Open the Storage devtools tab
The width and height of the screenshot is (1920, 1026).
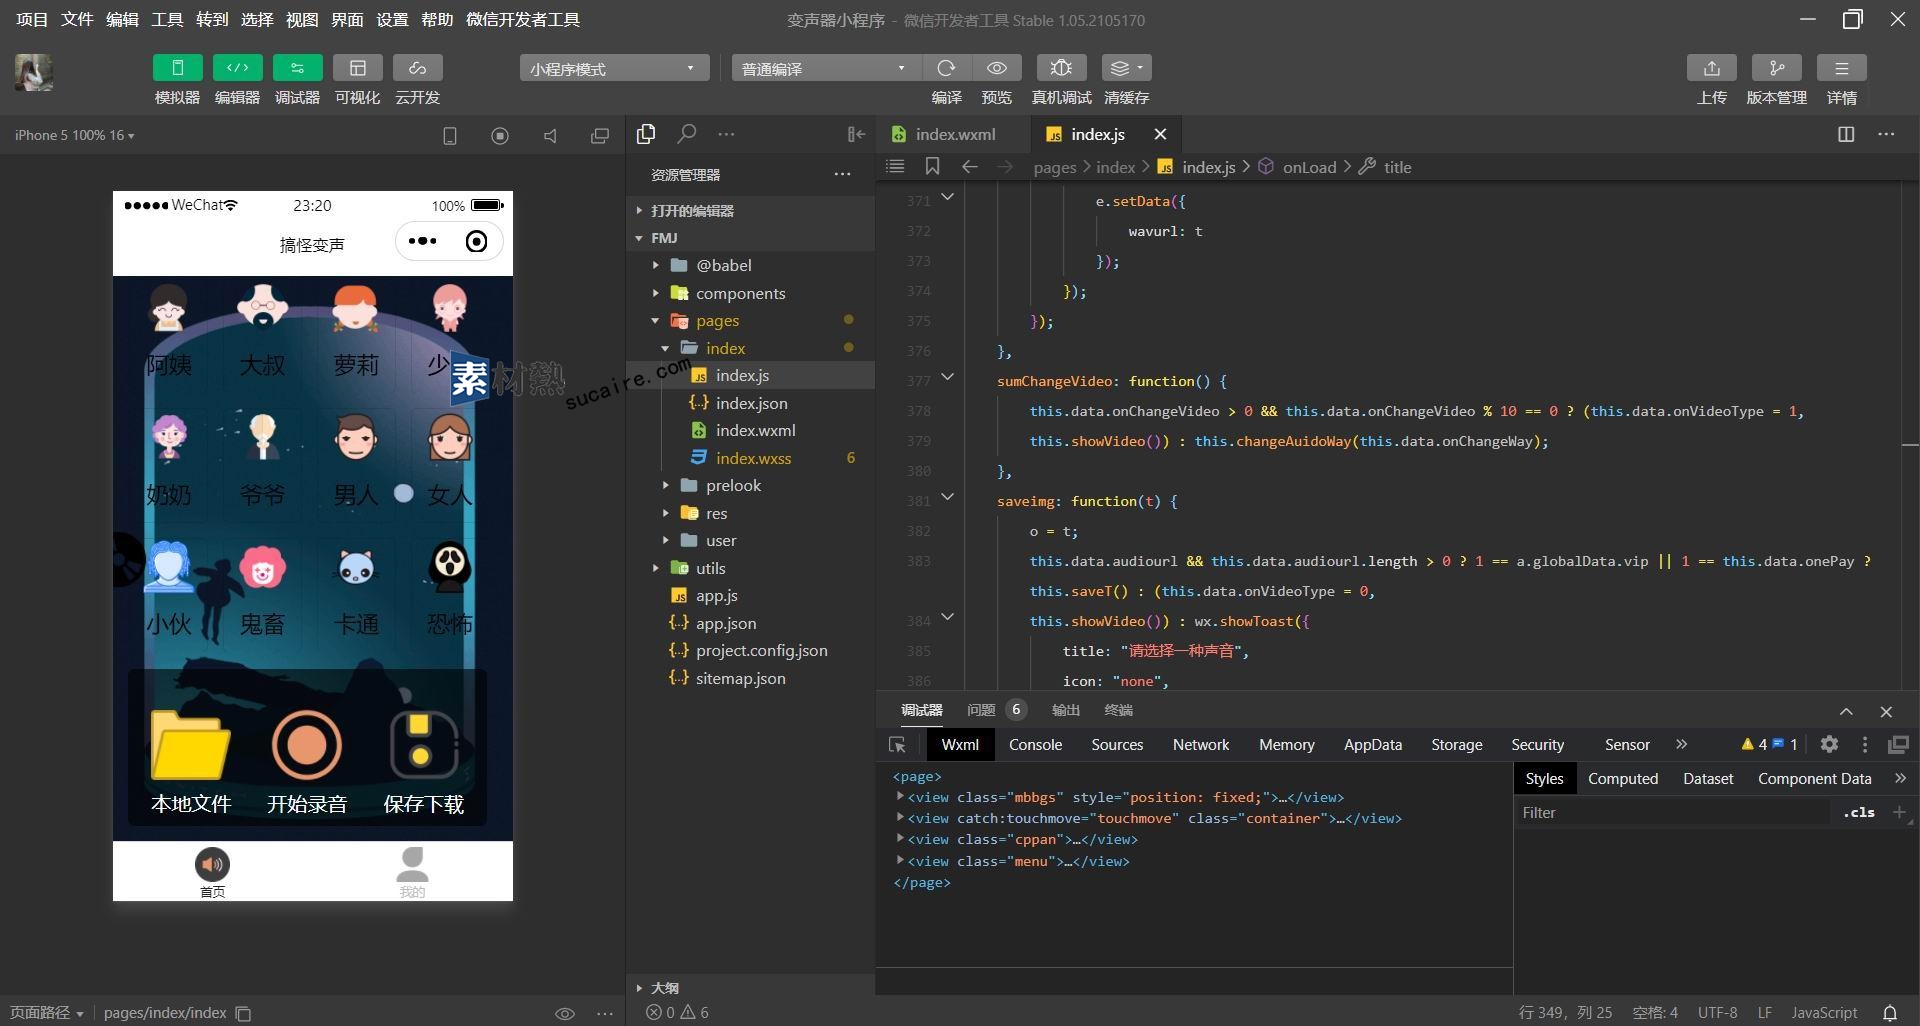pyautogui.click(x=1456, y=744)
